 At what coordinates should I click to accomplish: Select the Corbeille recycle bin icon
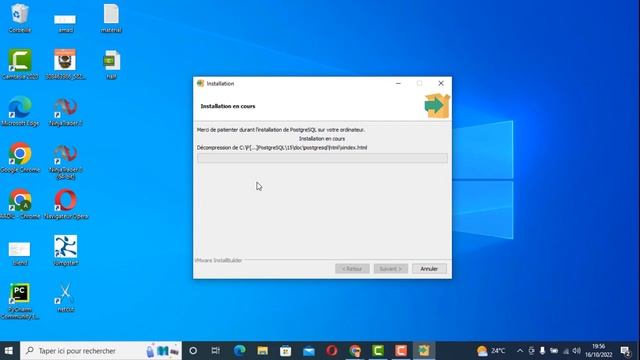pos(20,18)
